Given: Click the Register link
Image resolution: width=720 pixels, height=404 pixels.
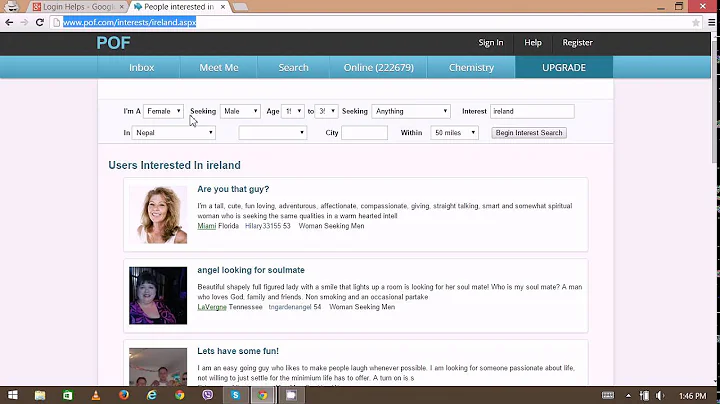Looking at the screenshot, I should [577, 43].
